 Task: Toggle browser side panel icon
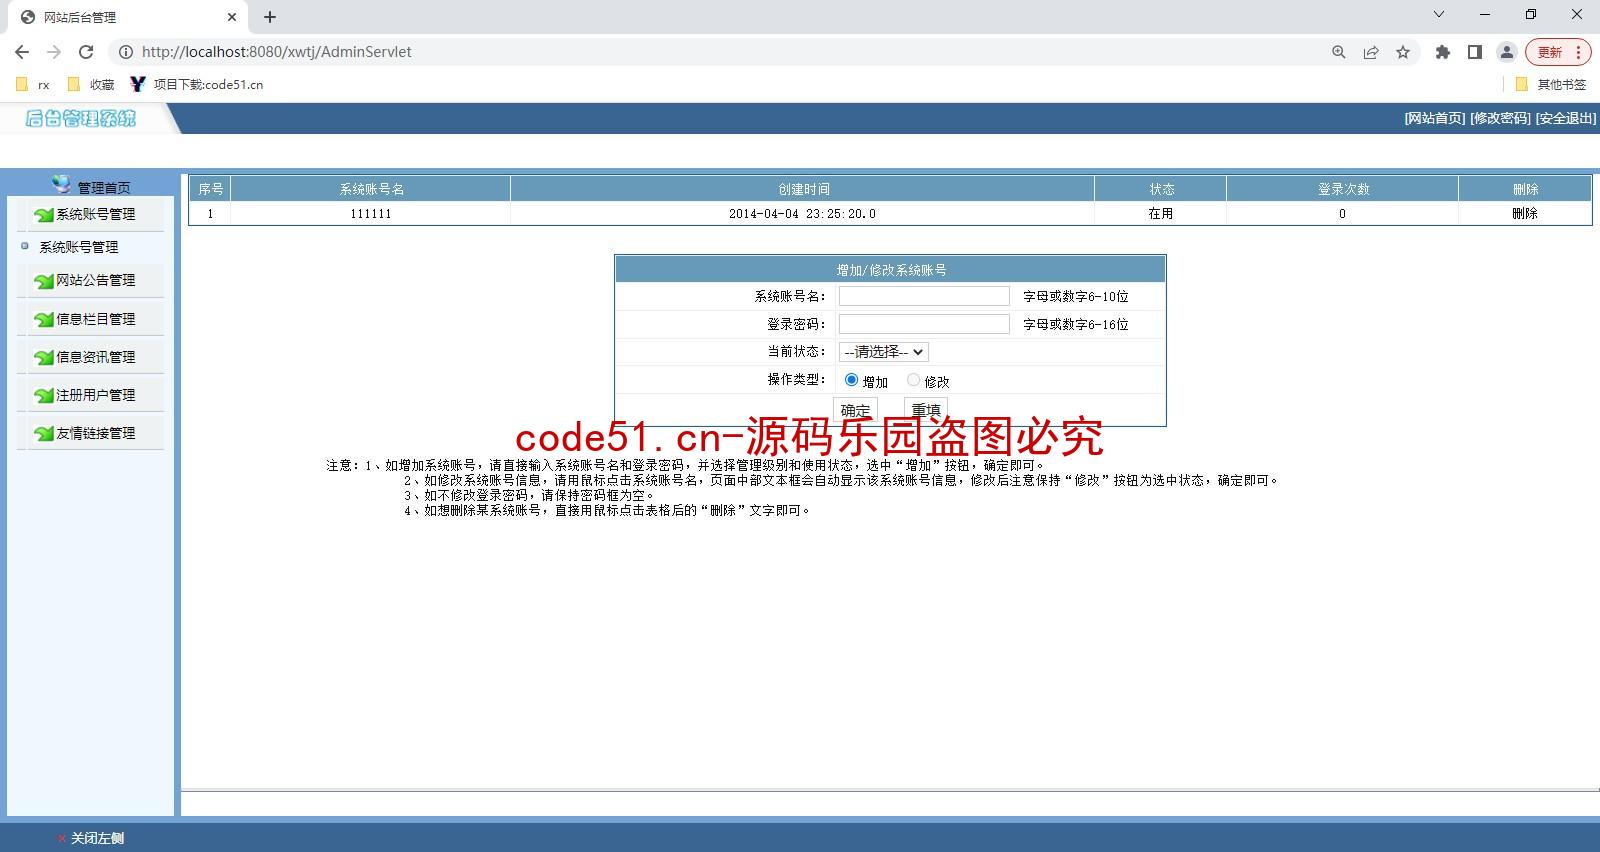[x=1474, y=52]
